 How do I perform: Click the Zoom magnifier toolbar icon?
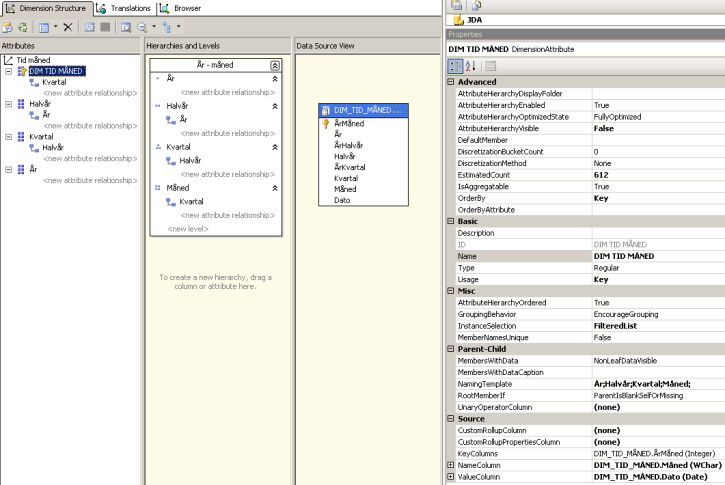pos(142,28)
